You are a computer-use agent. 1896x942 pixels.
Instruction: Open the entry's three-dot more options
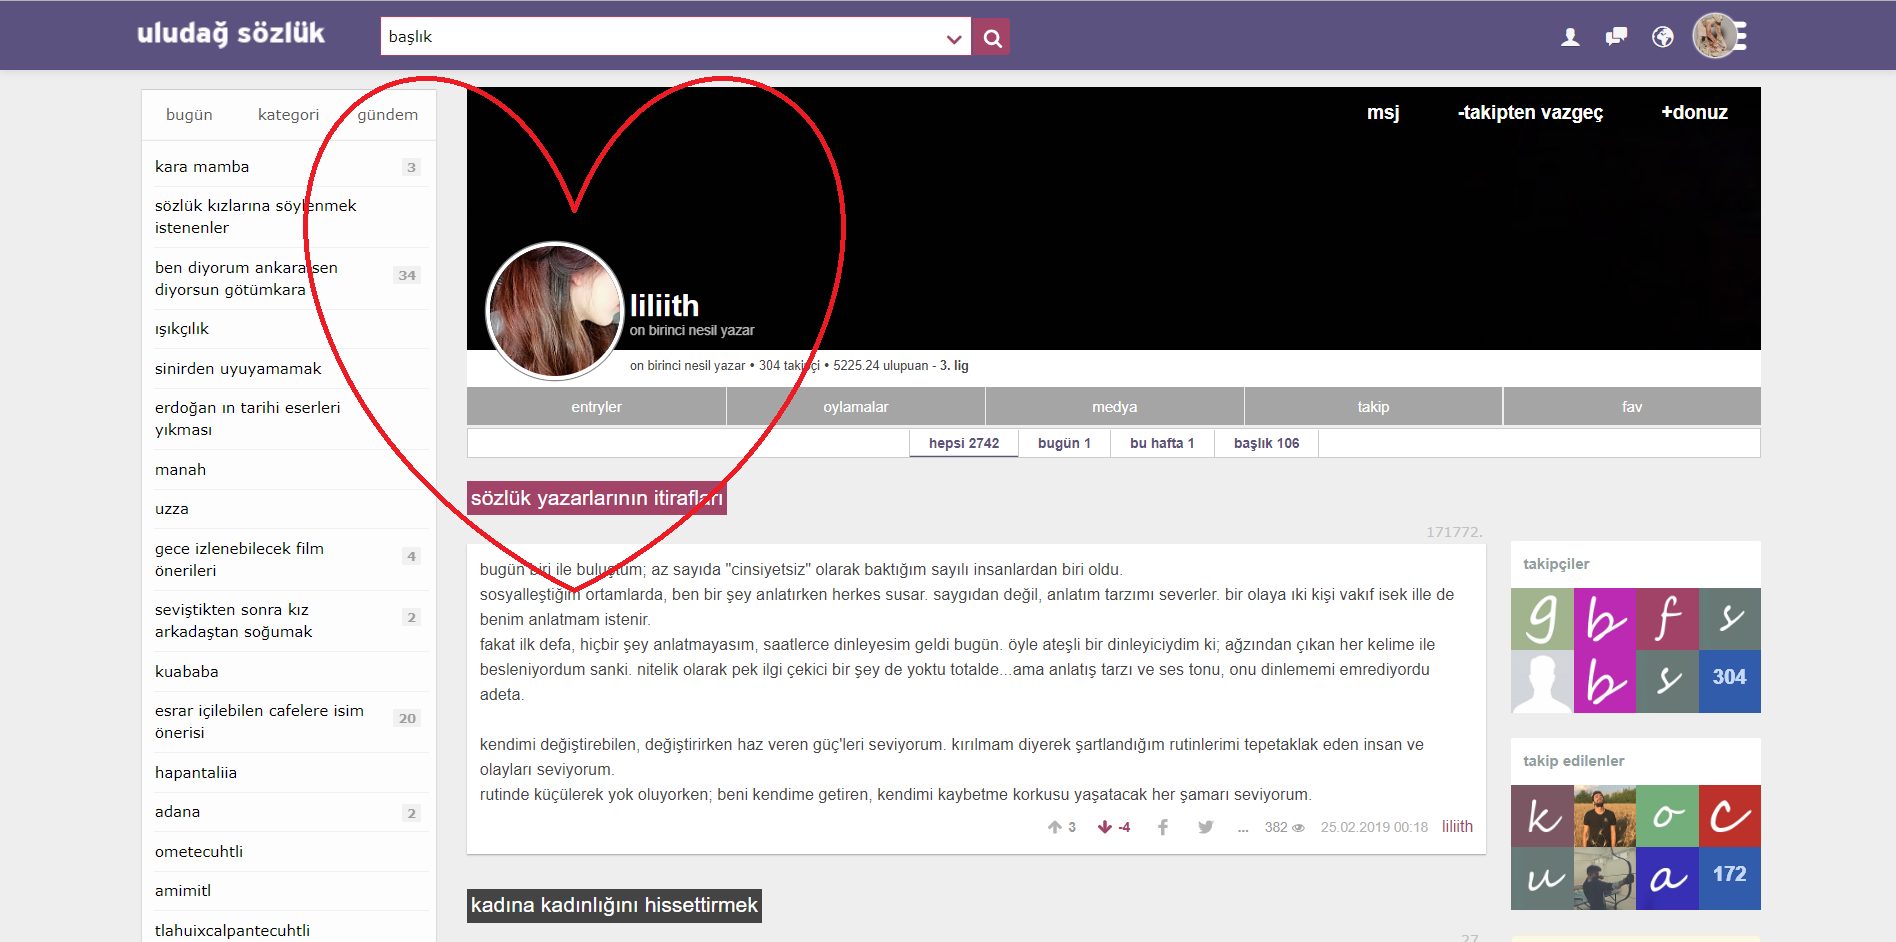[1243, 828]
